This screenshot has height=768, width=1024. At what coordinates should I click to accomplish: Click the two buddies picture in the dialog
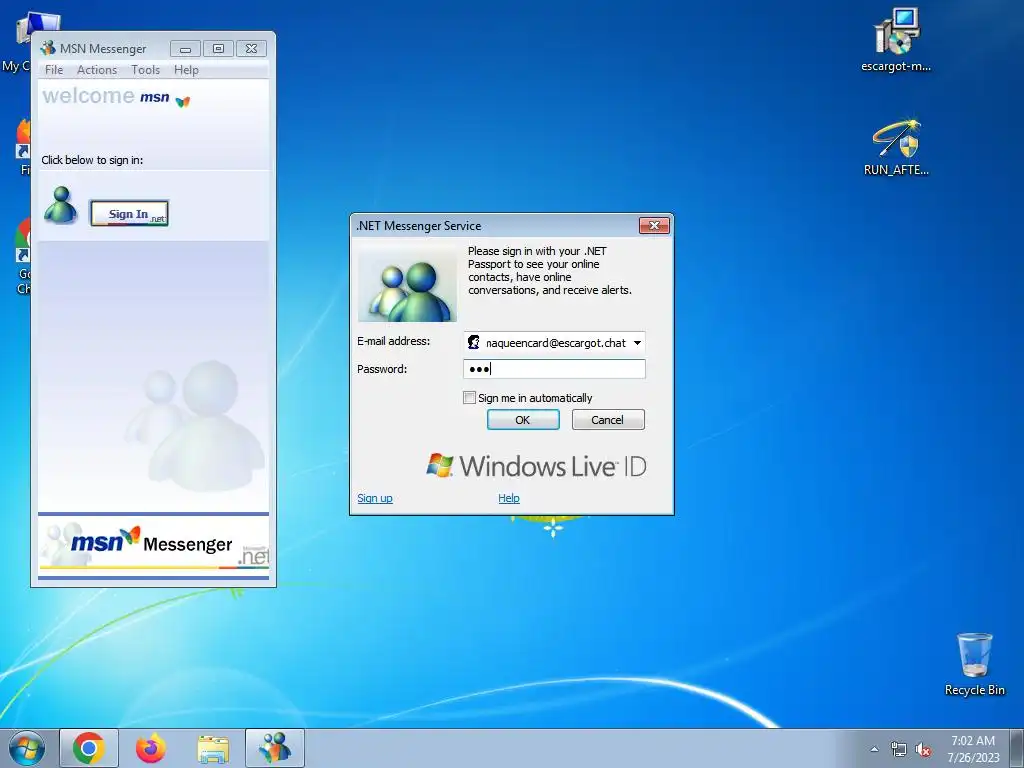pyautogui.click(x=408, y=284)
